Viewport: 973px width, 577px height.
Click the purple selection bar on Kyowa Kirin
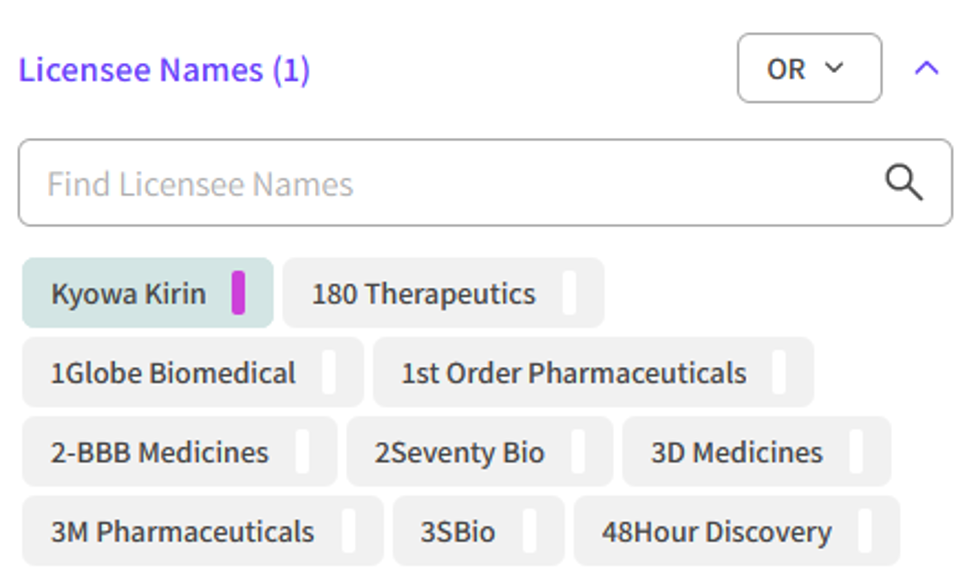pyautogui.click(x=240, y=292)
